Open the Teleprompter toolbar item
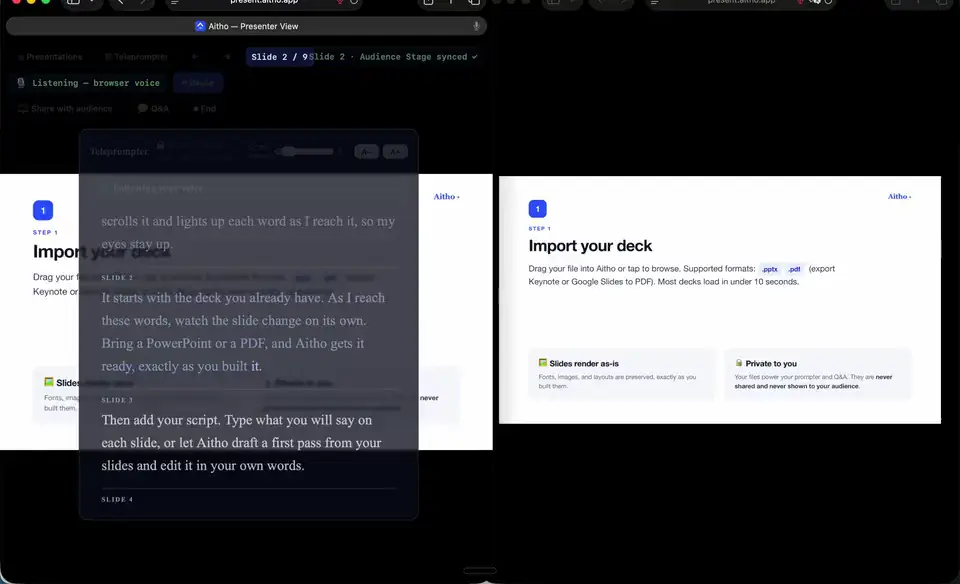Screen dimensions: 960x584 137,57
